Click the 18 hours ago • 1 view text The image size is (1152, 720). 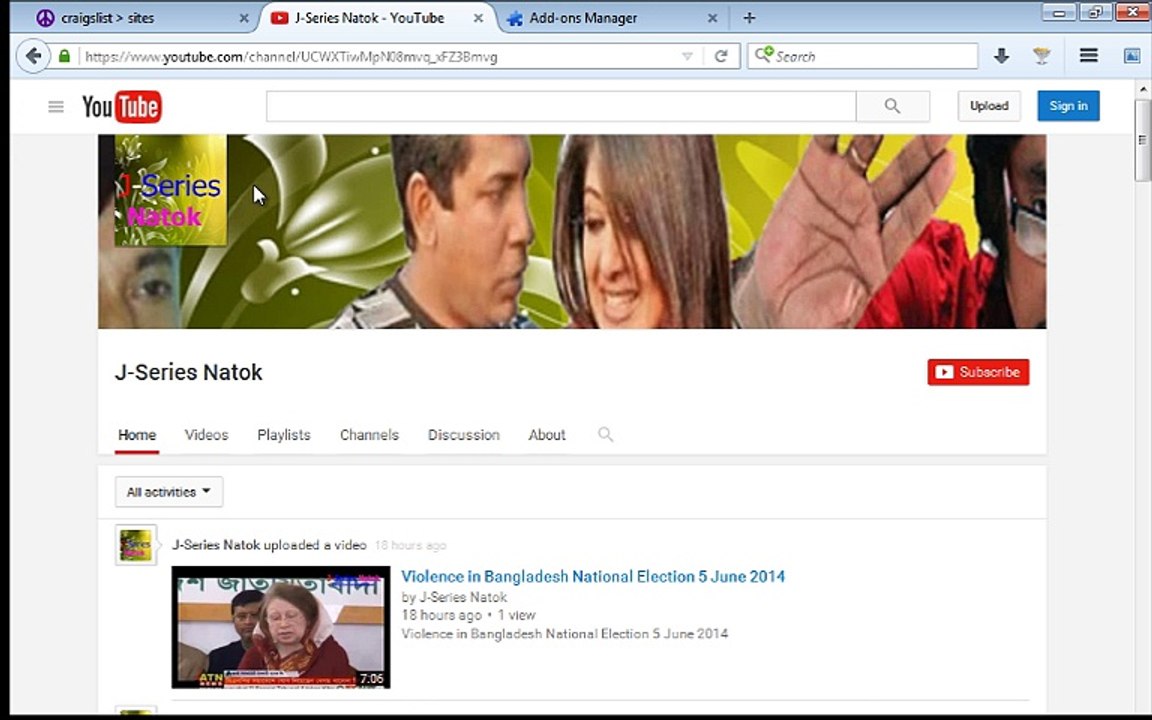pyautogui.click(x=469, y=615)
